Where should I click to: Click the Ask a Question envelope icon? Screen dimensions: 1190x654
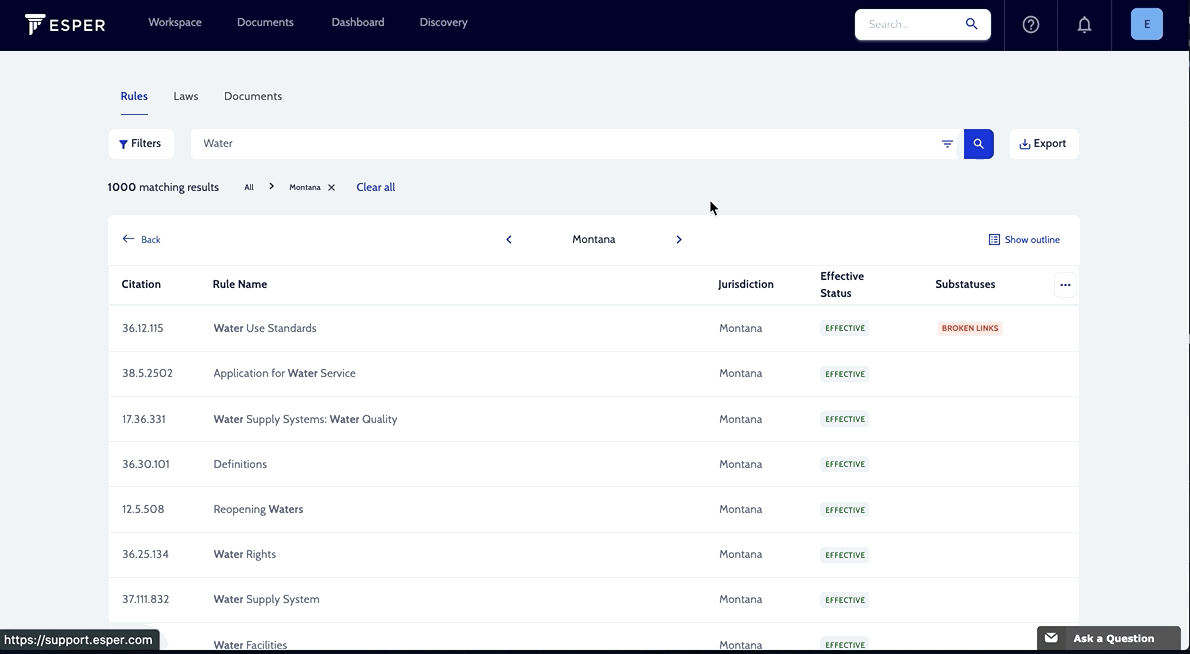coord(1051,637)
